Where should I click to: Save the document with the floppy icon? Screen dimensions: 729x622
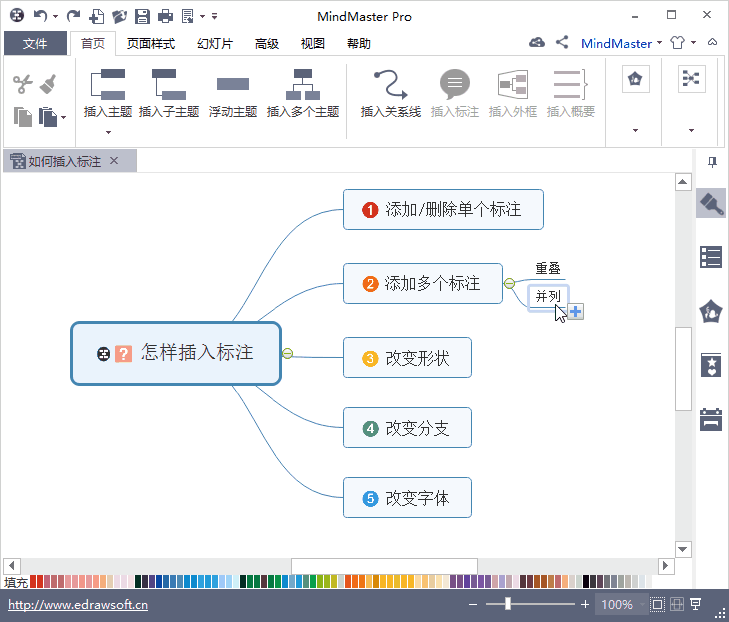click(142, 16)
